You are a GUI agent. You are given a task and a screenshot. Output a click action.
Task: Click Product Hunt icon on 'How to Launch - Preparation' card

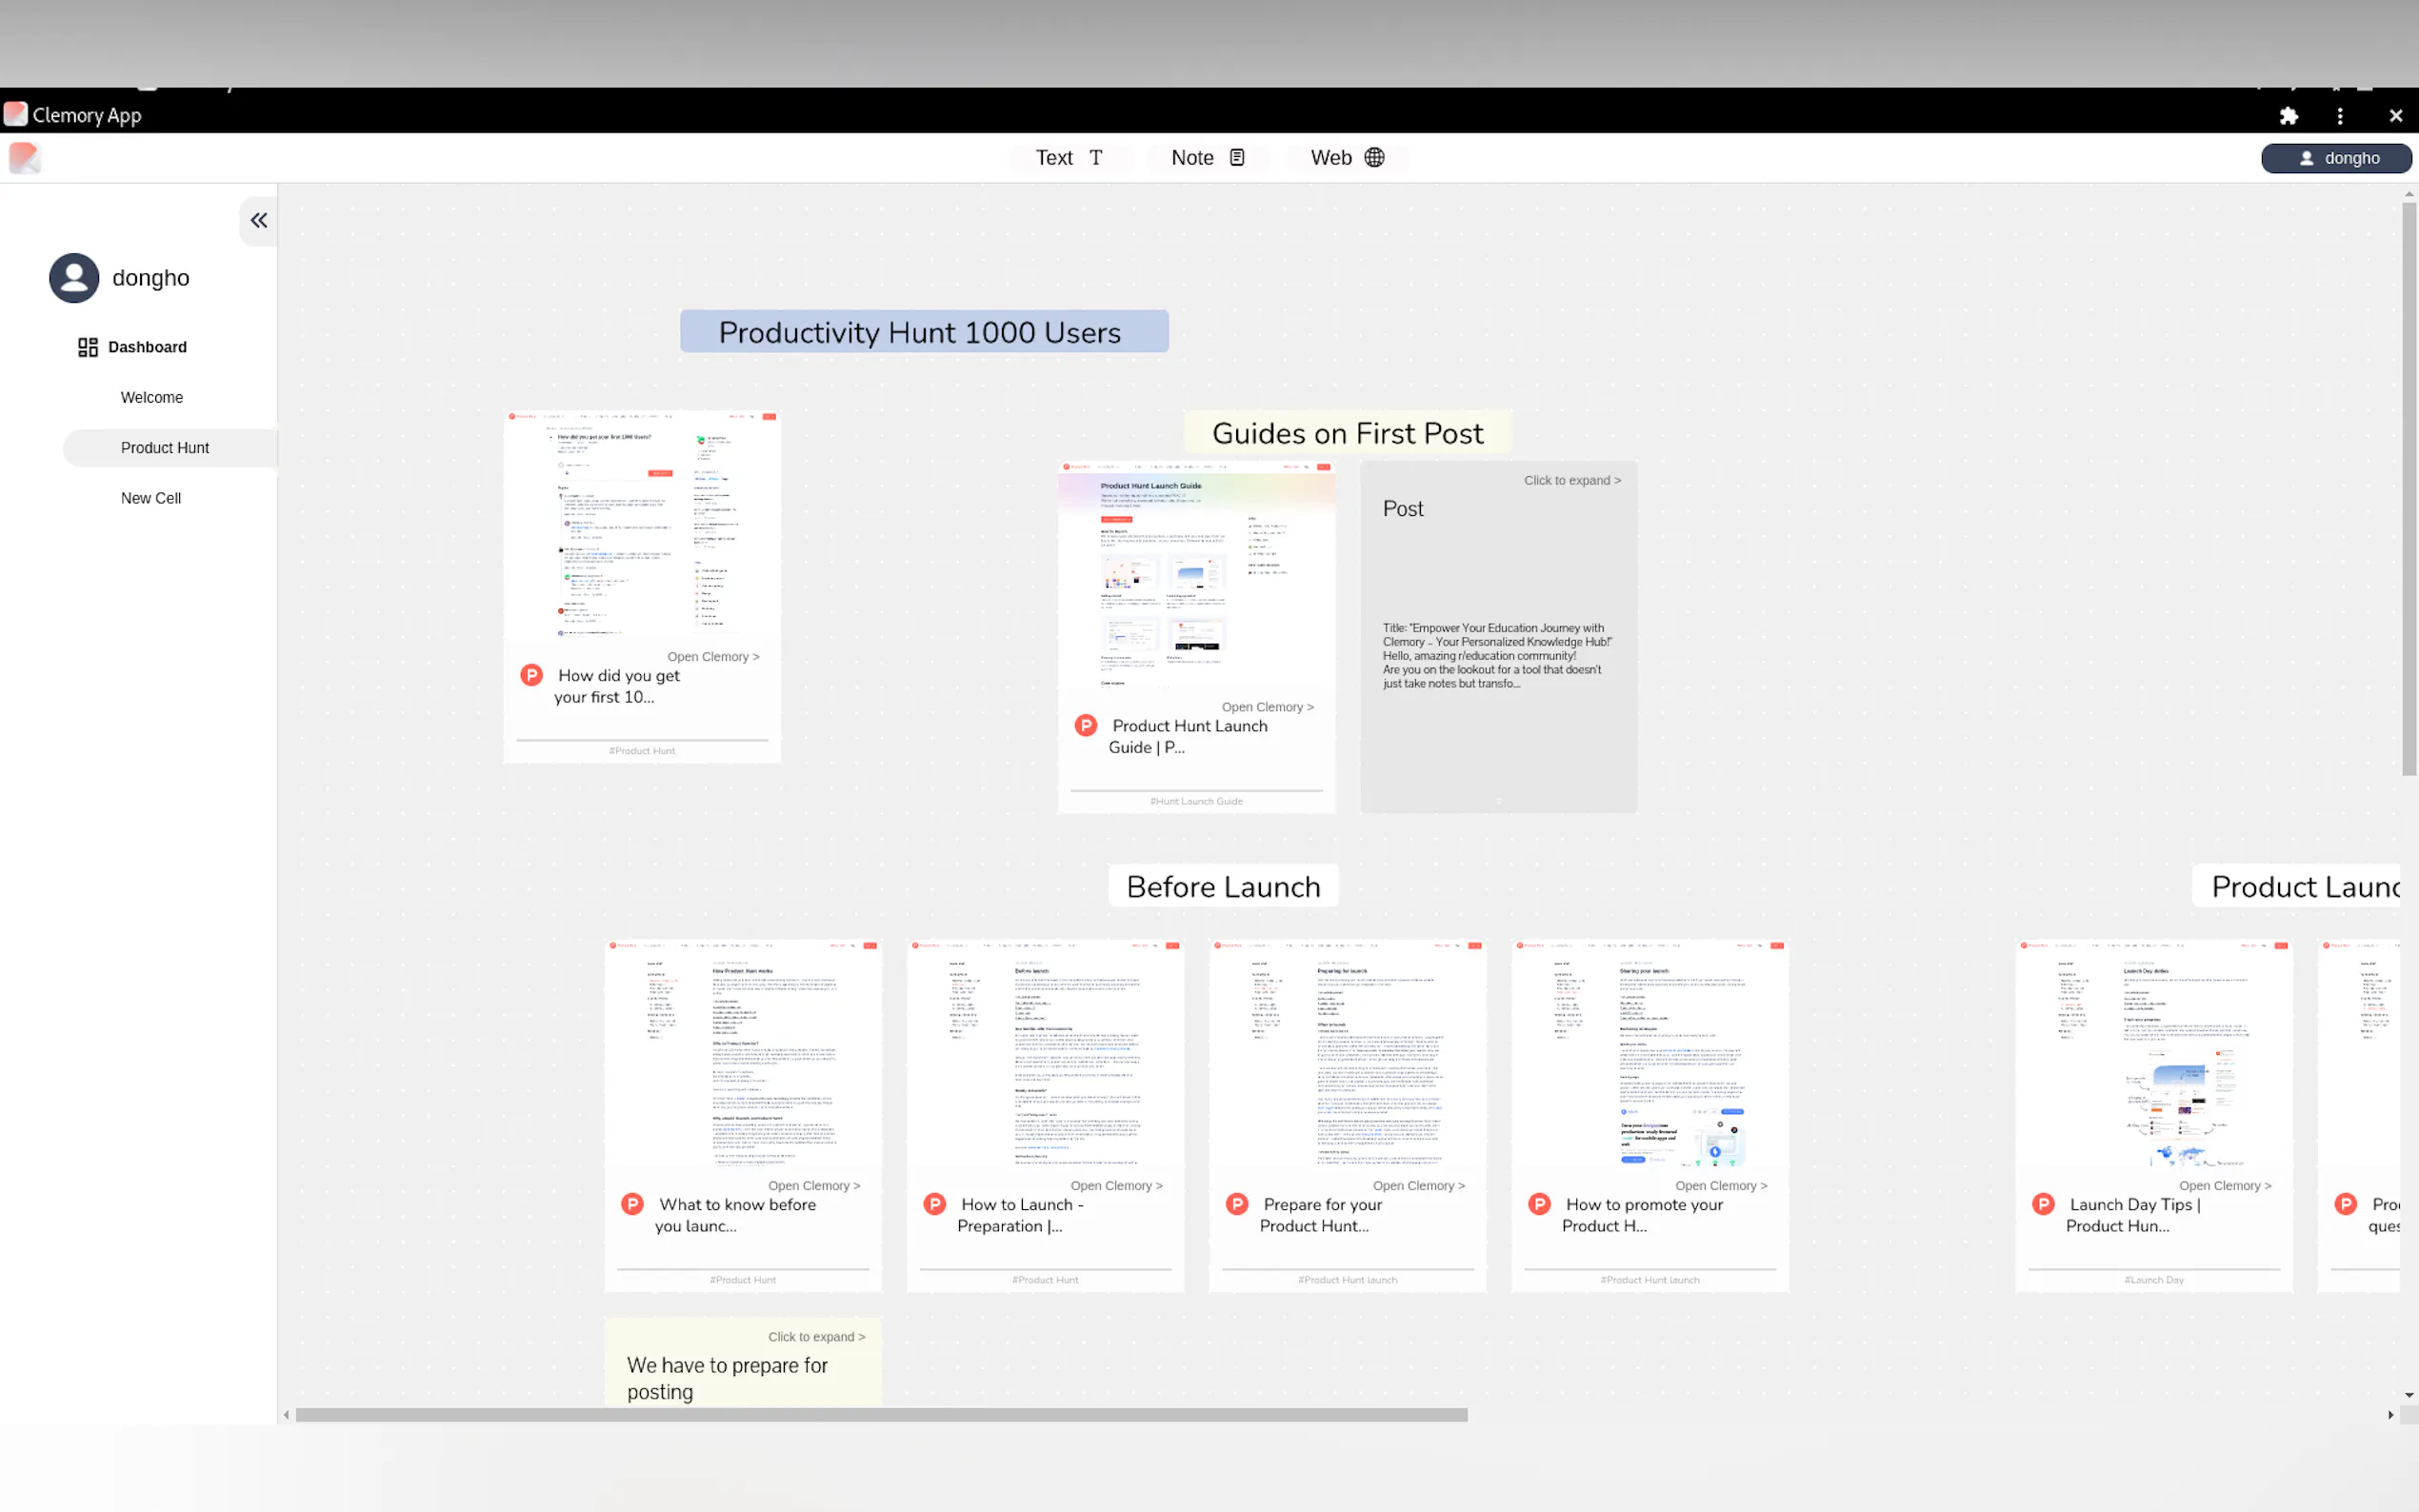point(935,1204)
